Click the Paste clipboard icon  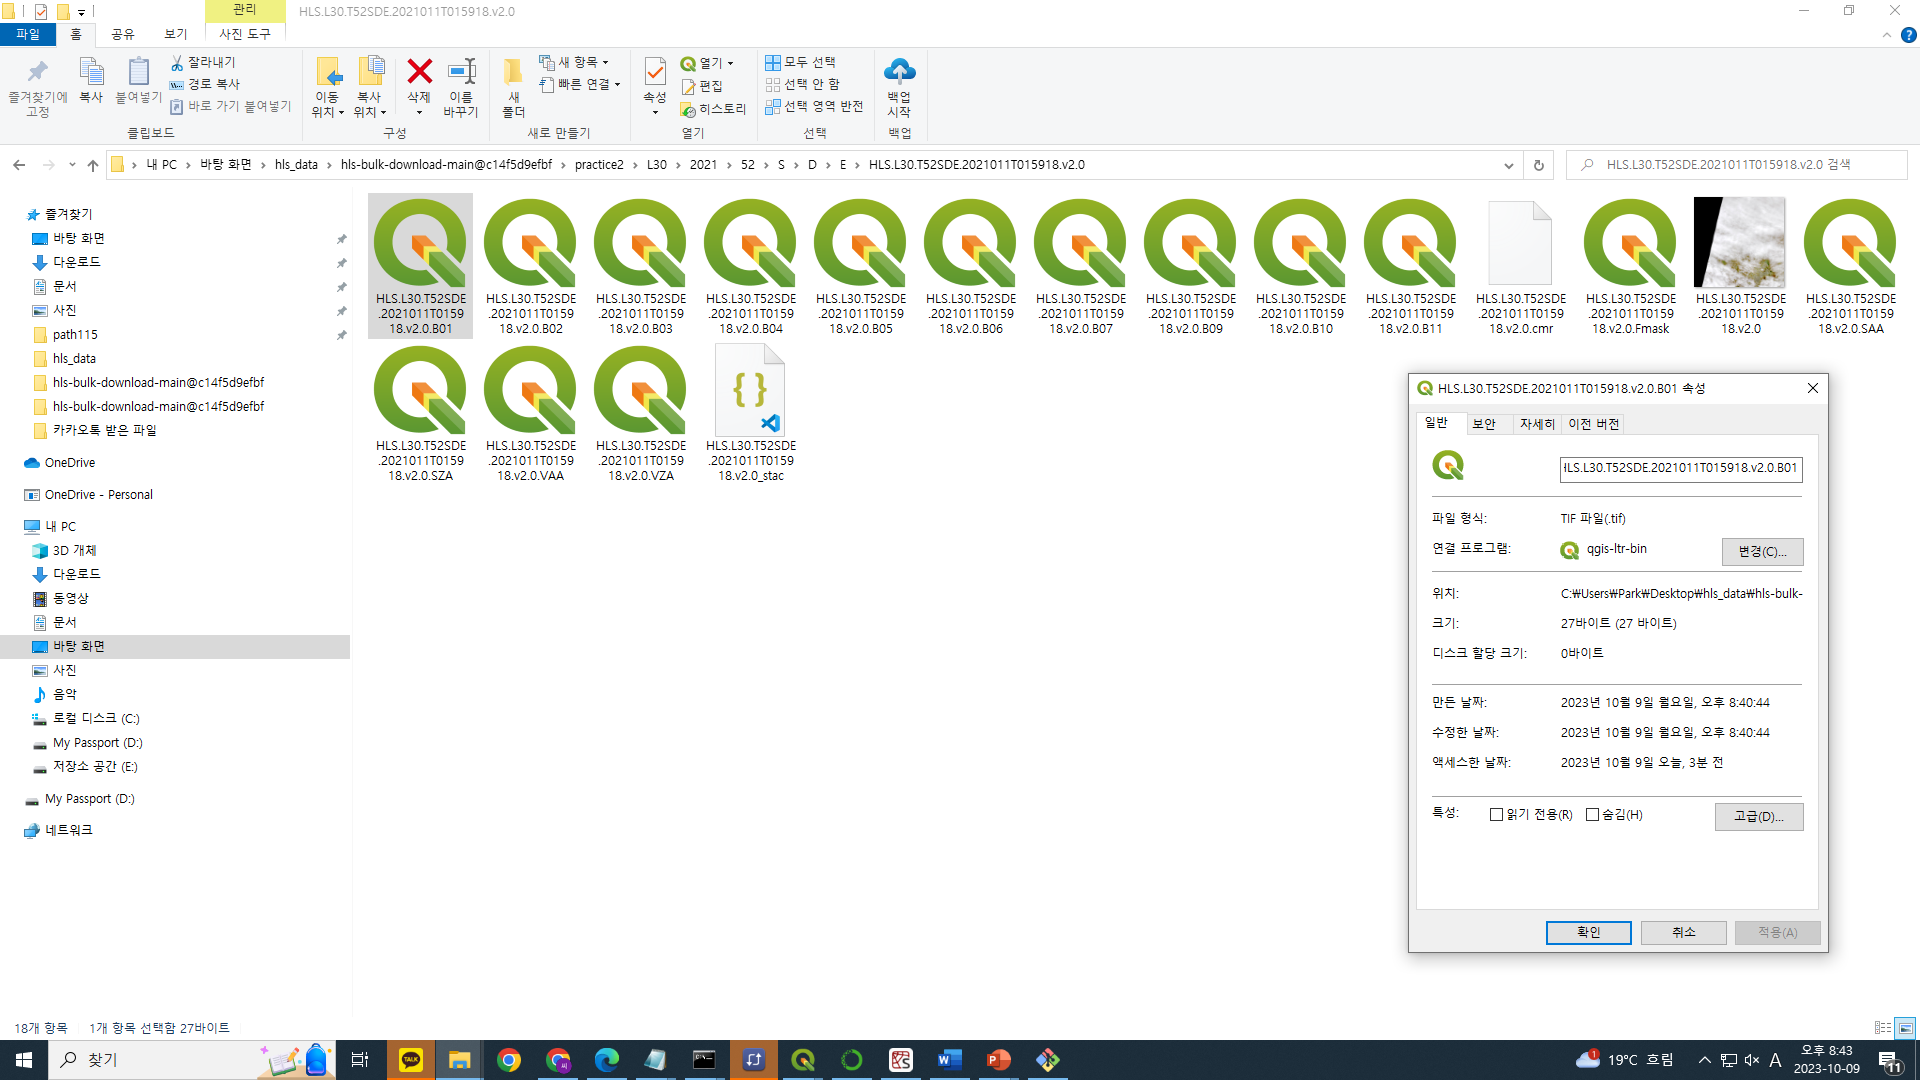pyautogui.click(x=138, y=72)
